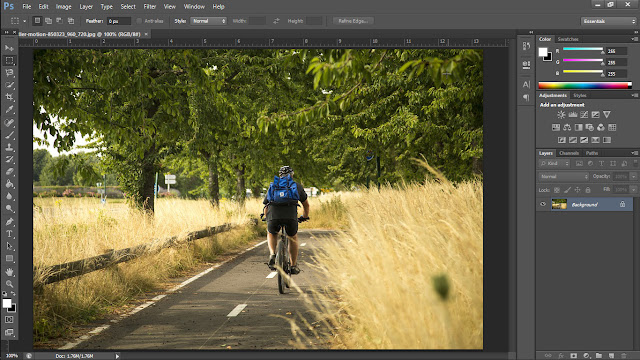Select the Eyedropper tool
Image resolution: width=640 pixels, height=360 pixels.
[x=9, y=109]
